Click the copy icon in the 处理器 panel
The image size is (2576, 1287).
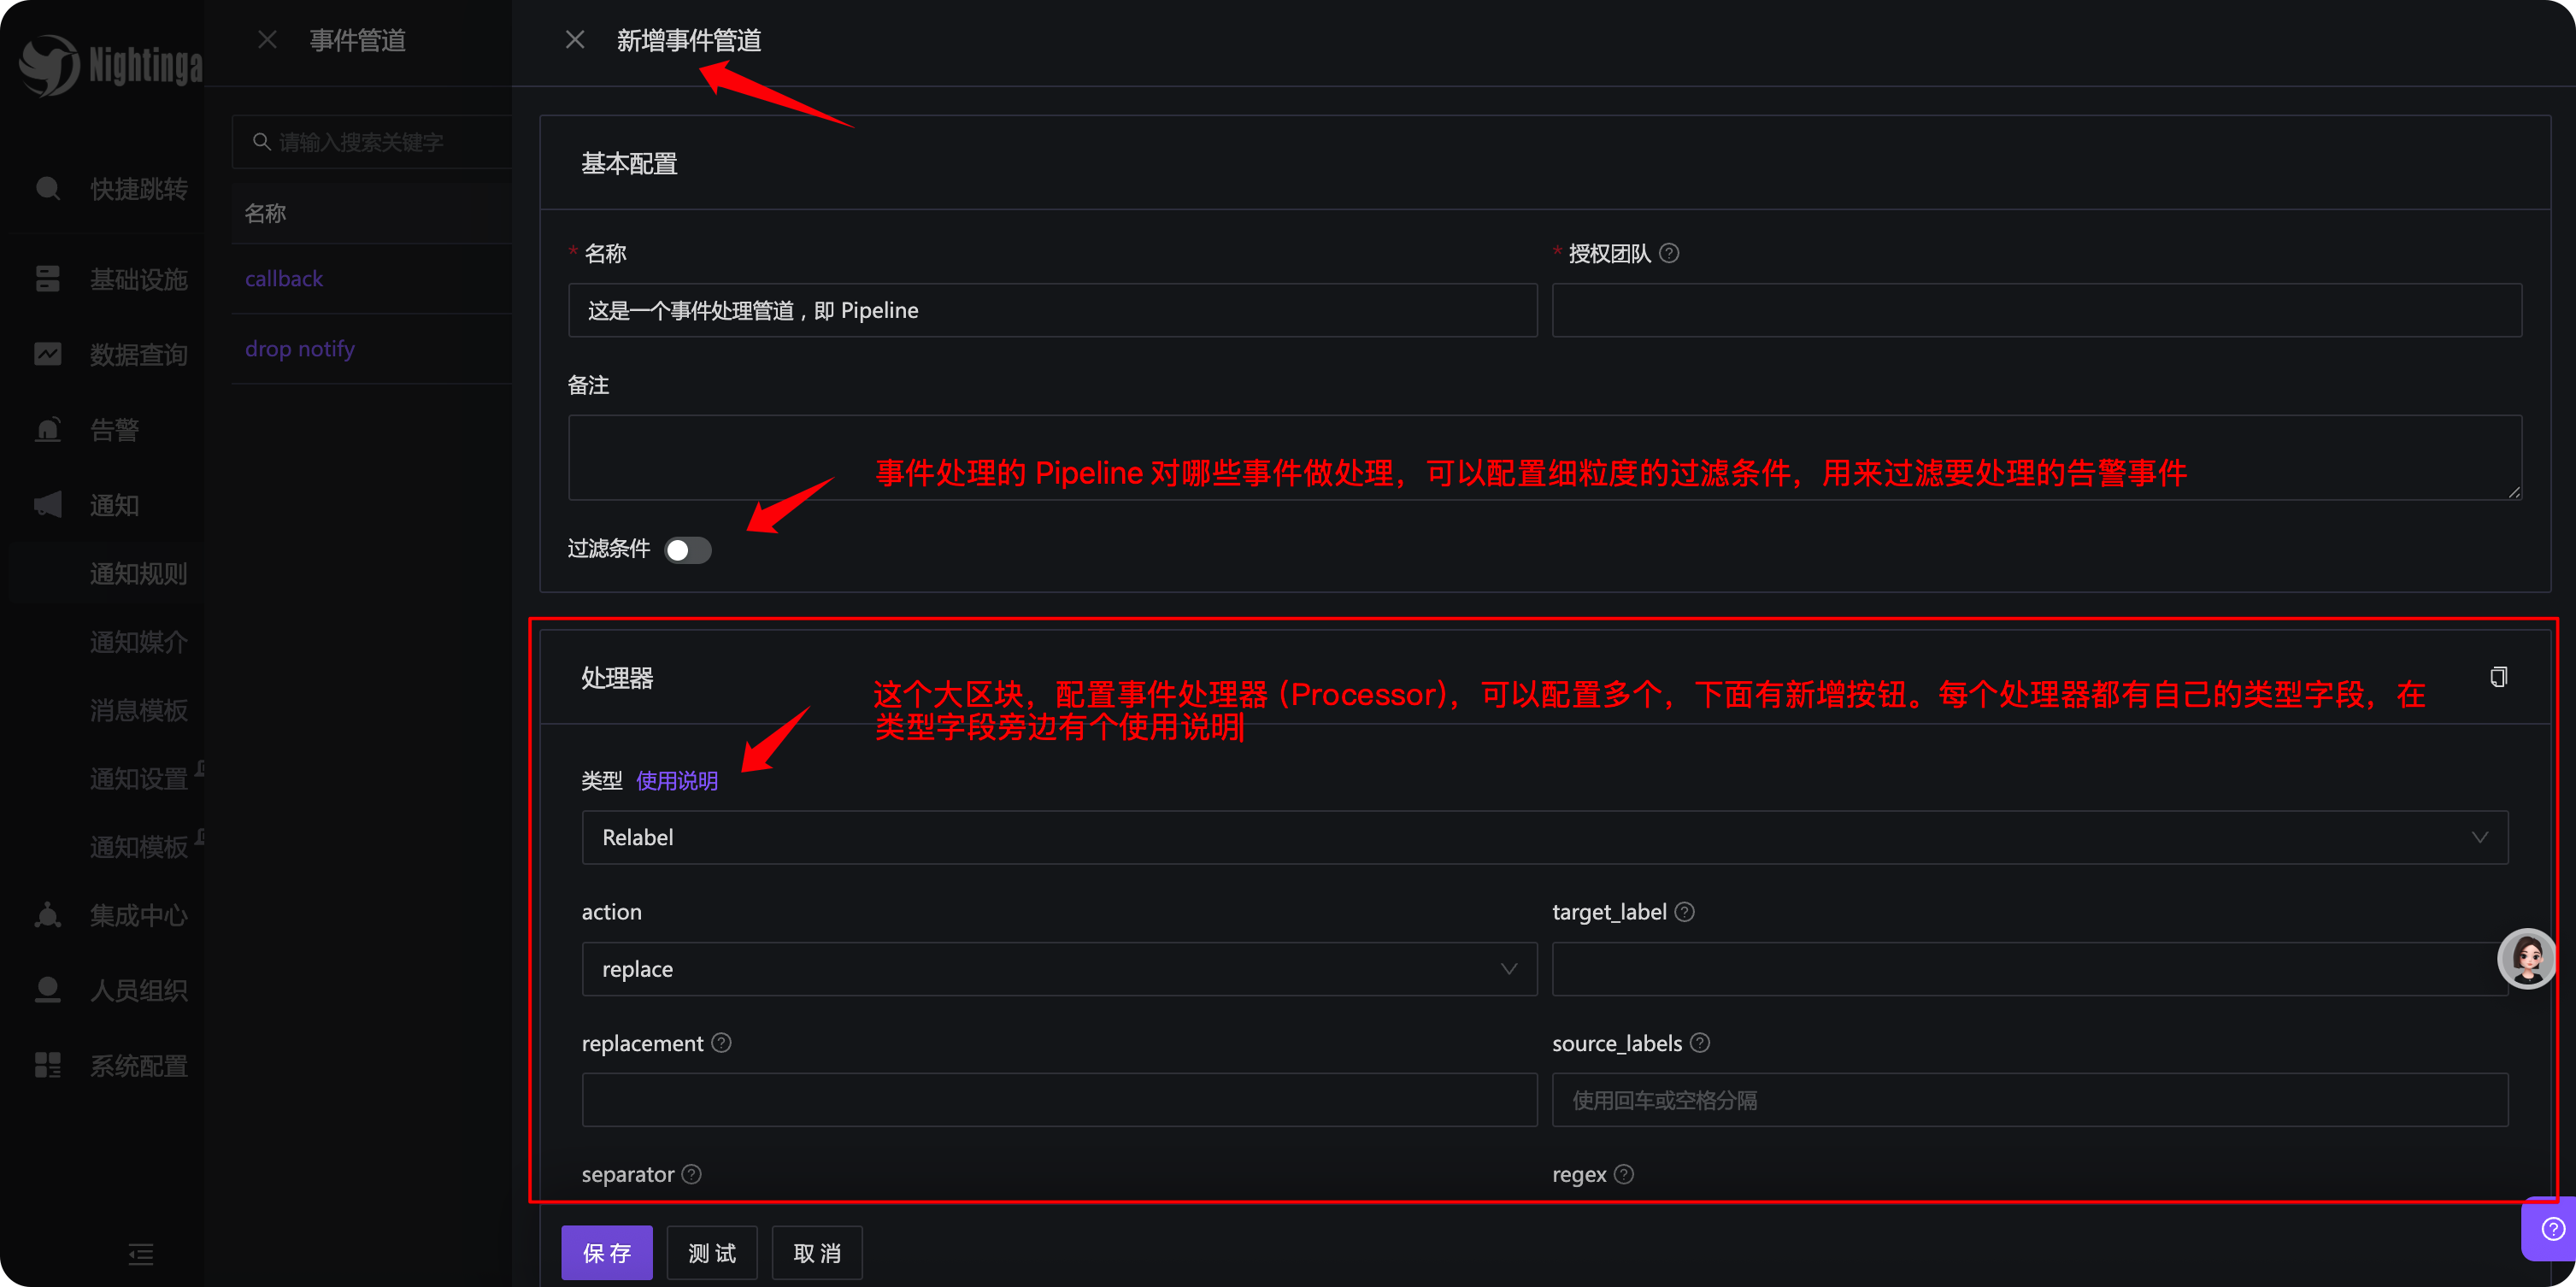coord(2497,676)
